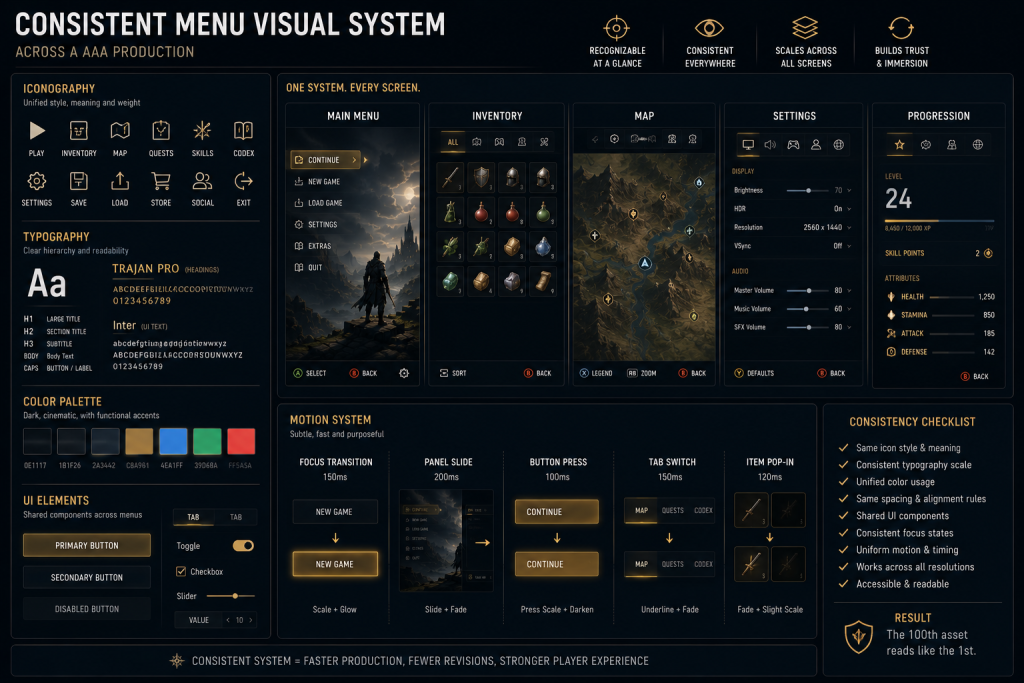Click Back in the Progression panel

[x=974, y=376]
